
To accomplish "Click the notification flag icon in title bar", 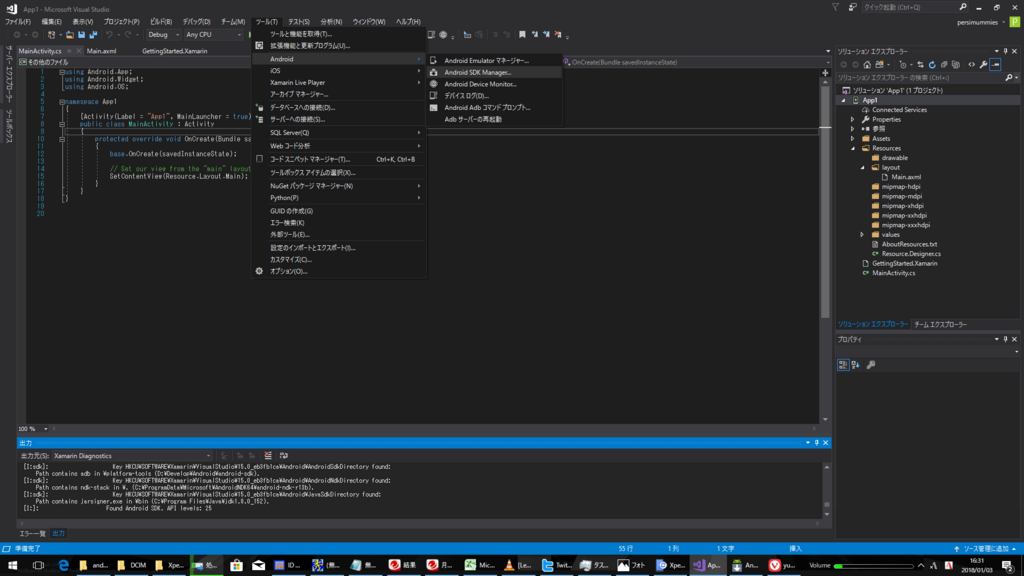I will (x=835, y=7).
